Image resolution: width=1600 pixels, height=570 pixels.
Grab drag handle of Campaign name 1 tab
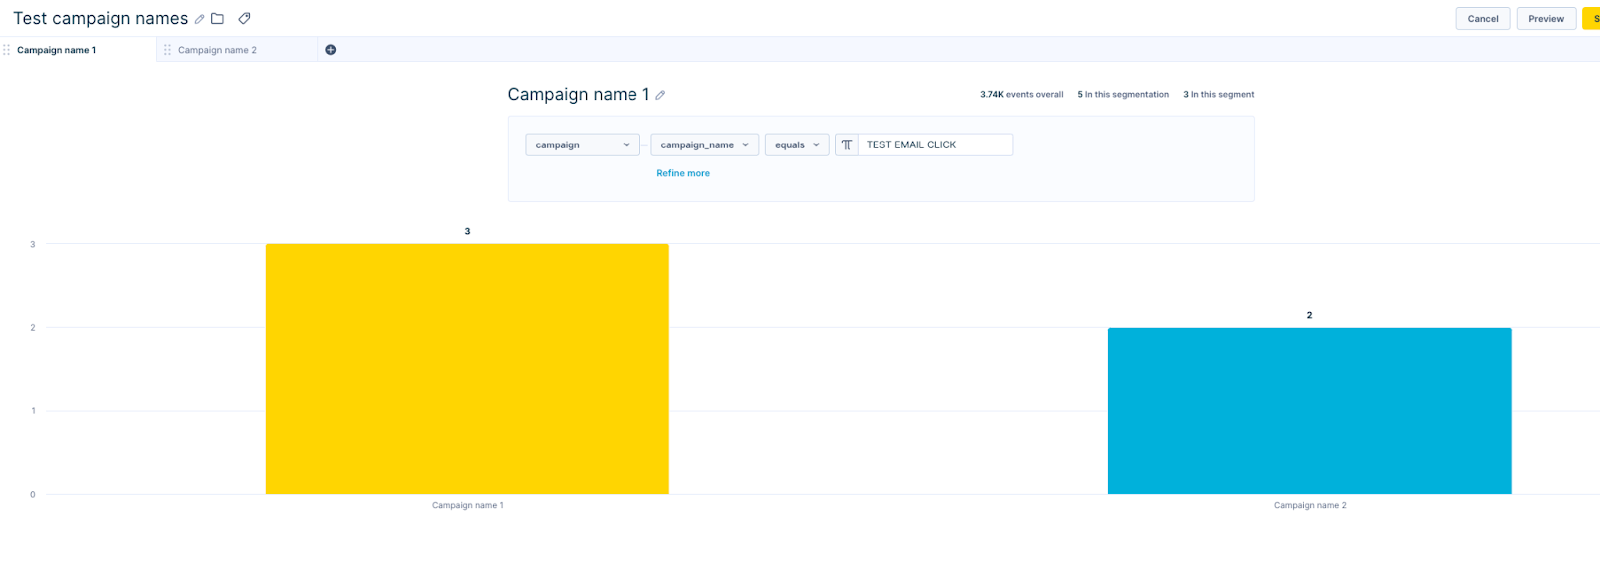[7, 50]
